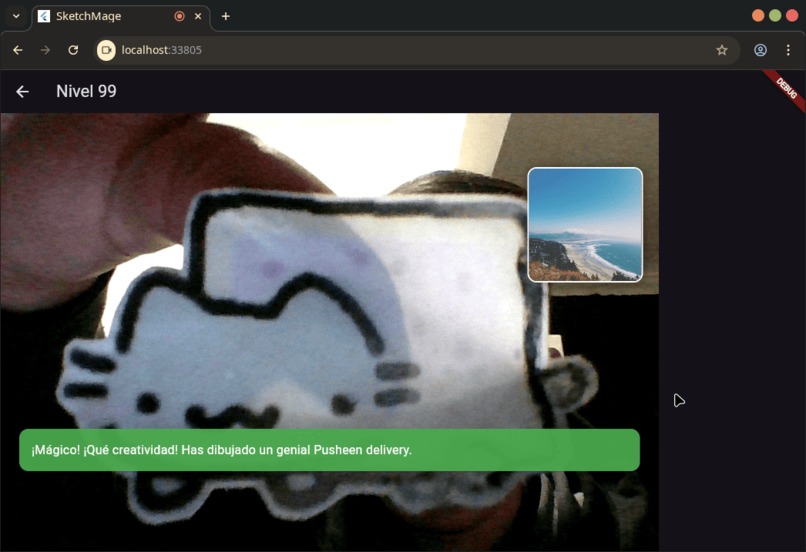Close the SketchMage tab
This screenshot has height=552, width=806.
tap(198, 16)
